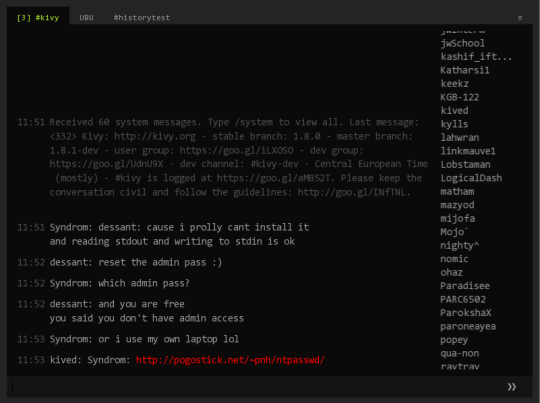Click message 'or i use my own laptop lol'
540x403 pixels.
pyautogui.click(x=168, y=339)
